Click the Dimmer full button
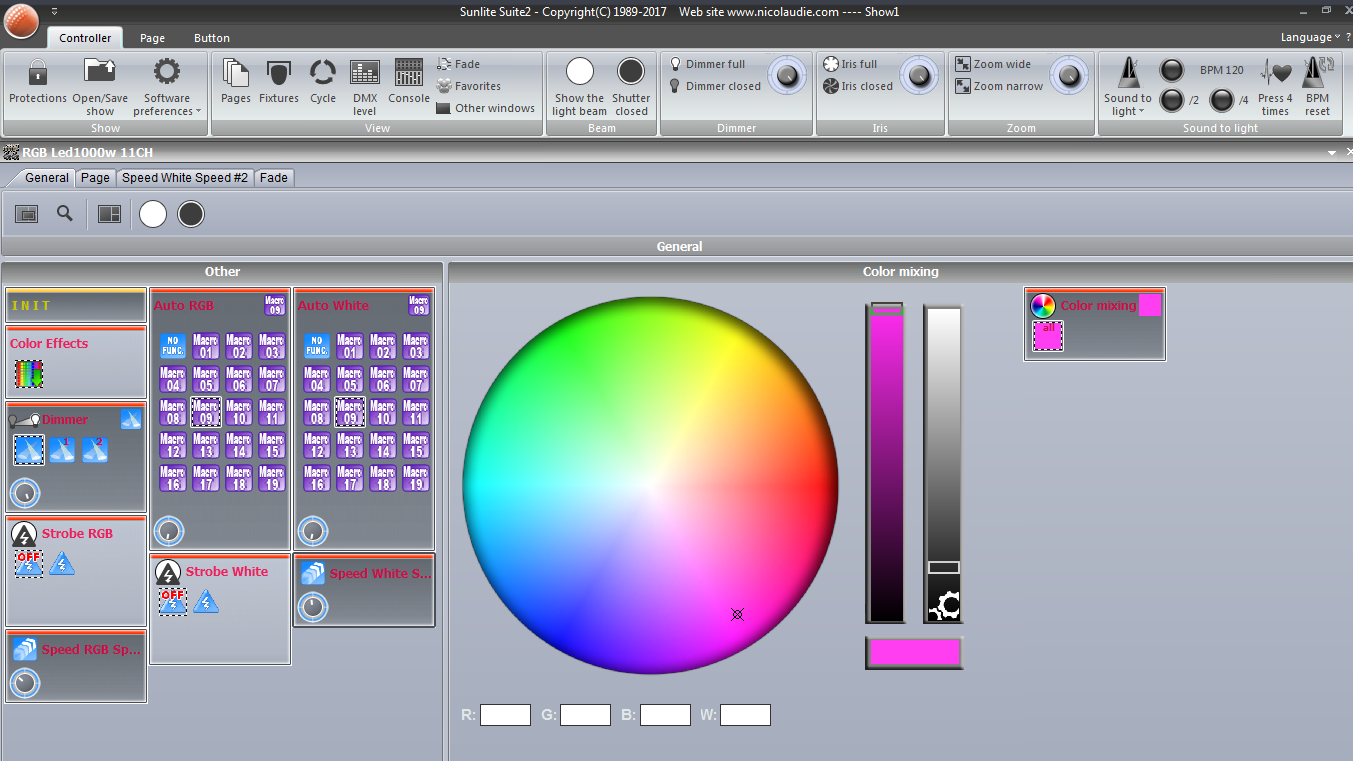This screenshot has width=1353, height=761. (714, 64)
